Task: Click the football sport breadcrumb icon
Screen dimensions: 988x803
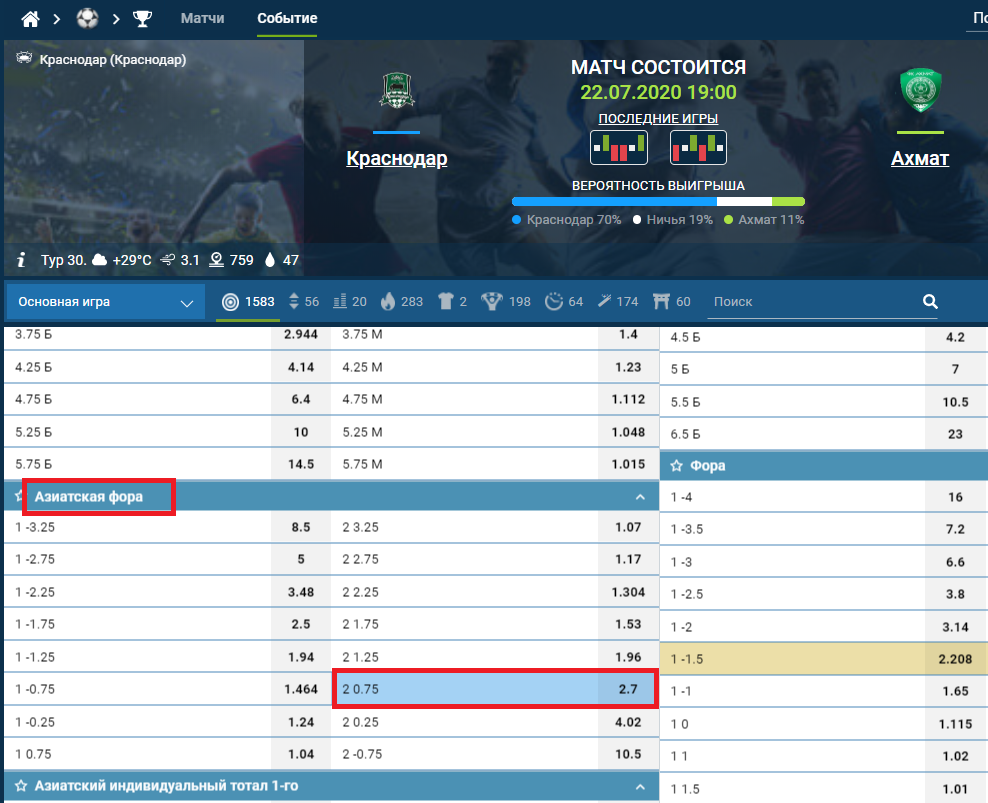Action: click(87, 19)
